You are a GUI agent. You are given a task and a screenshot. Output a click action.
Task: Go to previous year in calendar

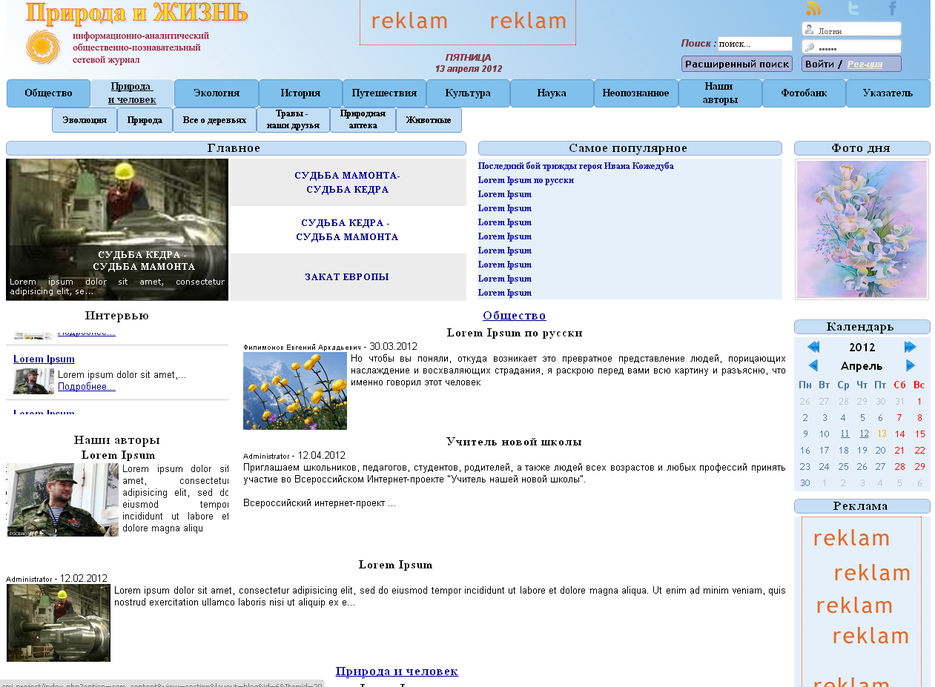coord(813,347)
